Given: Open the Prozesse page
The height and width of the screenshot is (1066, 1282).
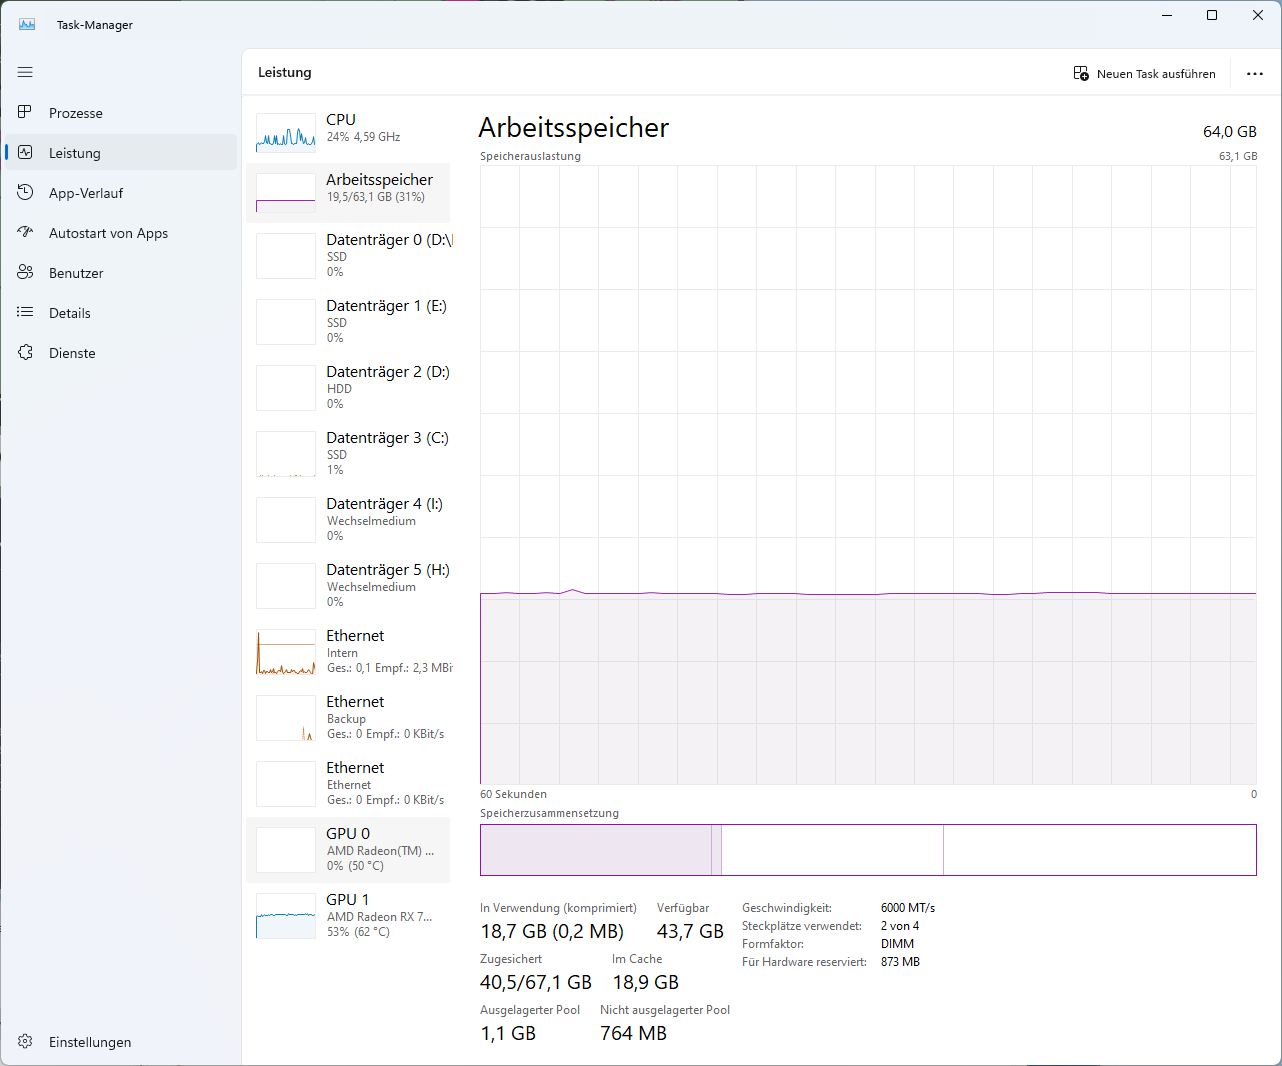Looking at the screenshot, I should (x=120, y=113).
